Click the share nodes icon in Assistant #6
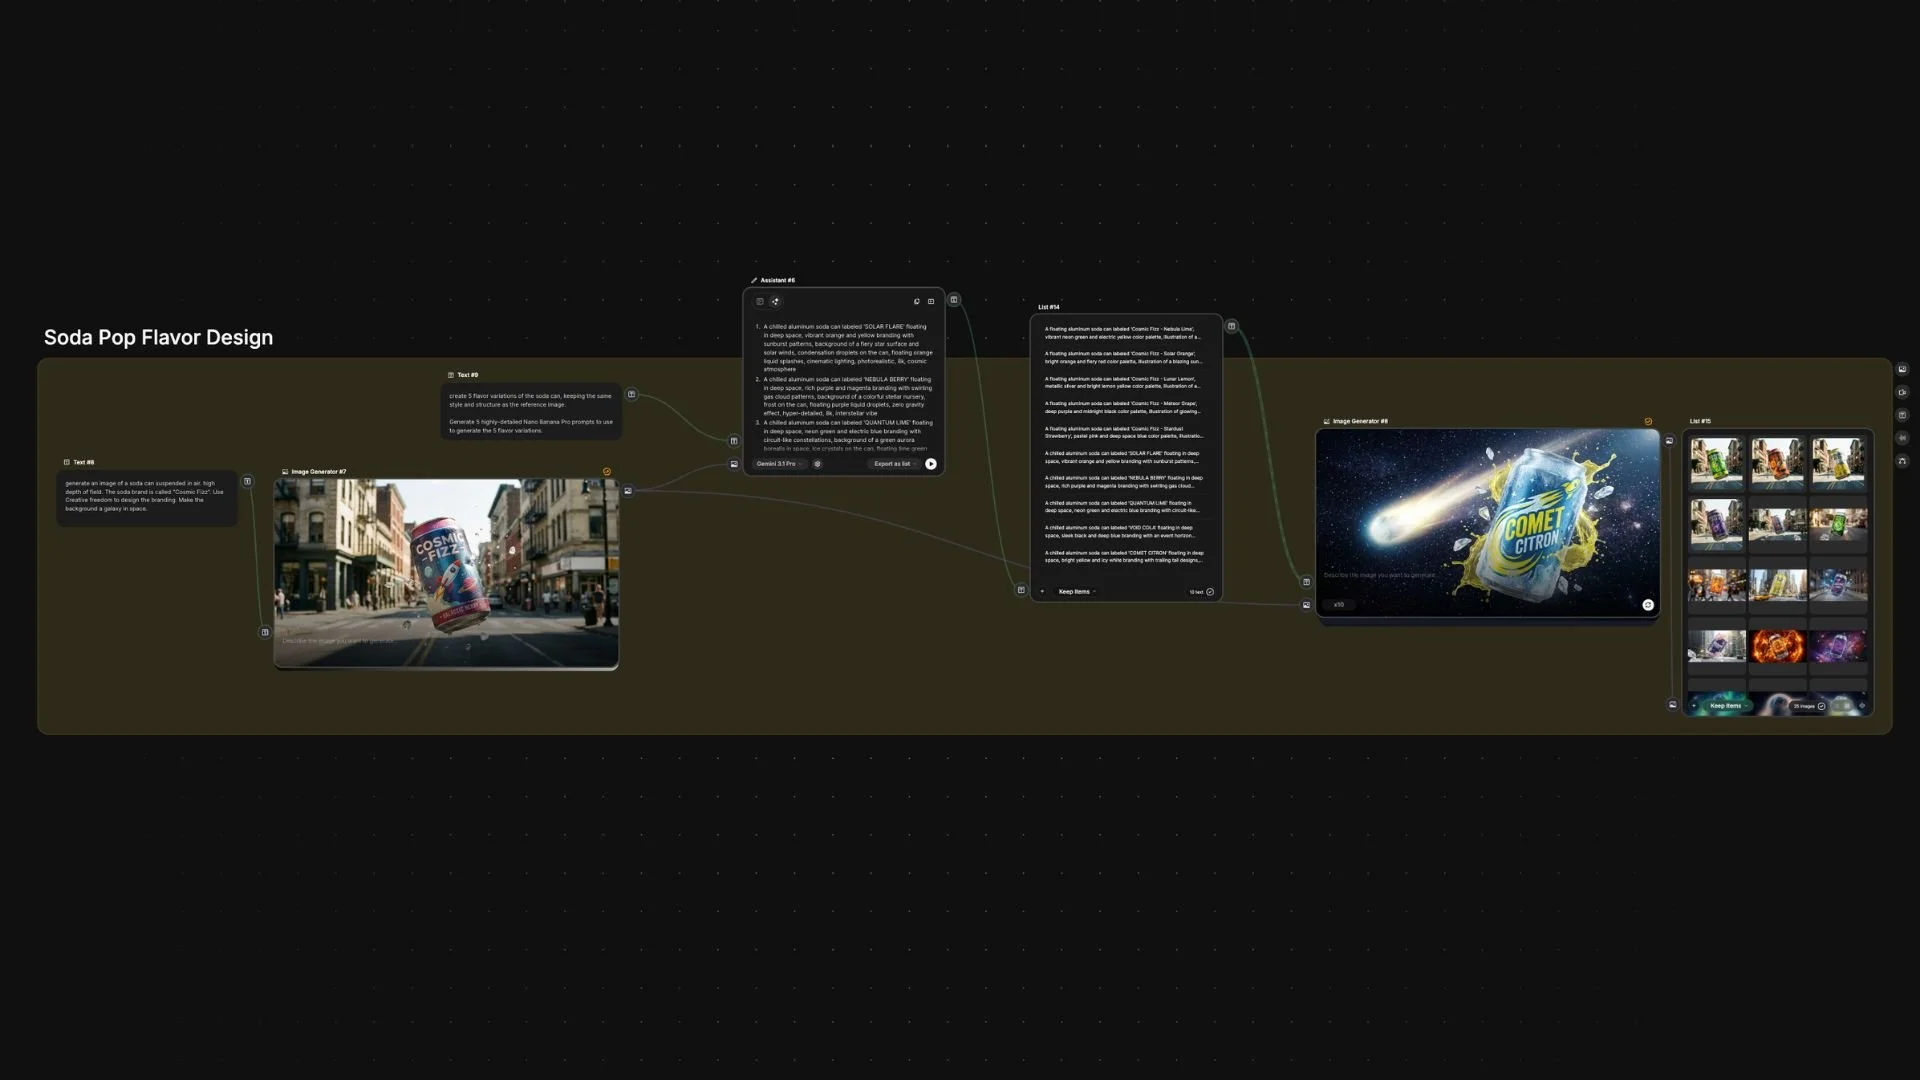This screenshot has height=1080, width=1920. [x=775, y=301]
